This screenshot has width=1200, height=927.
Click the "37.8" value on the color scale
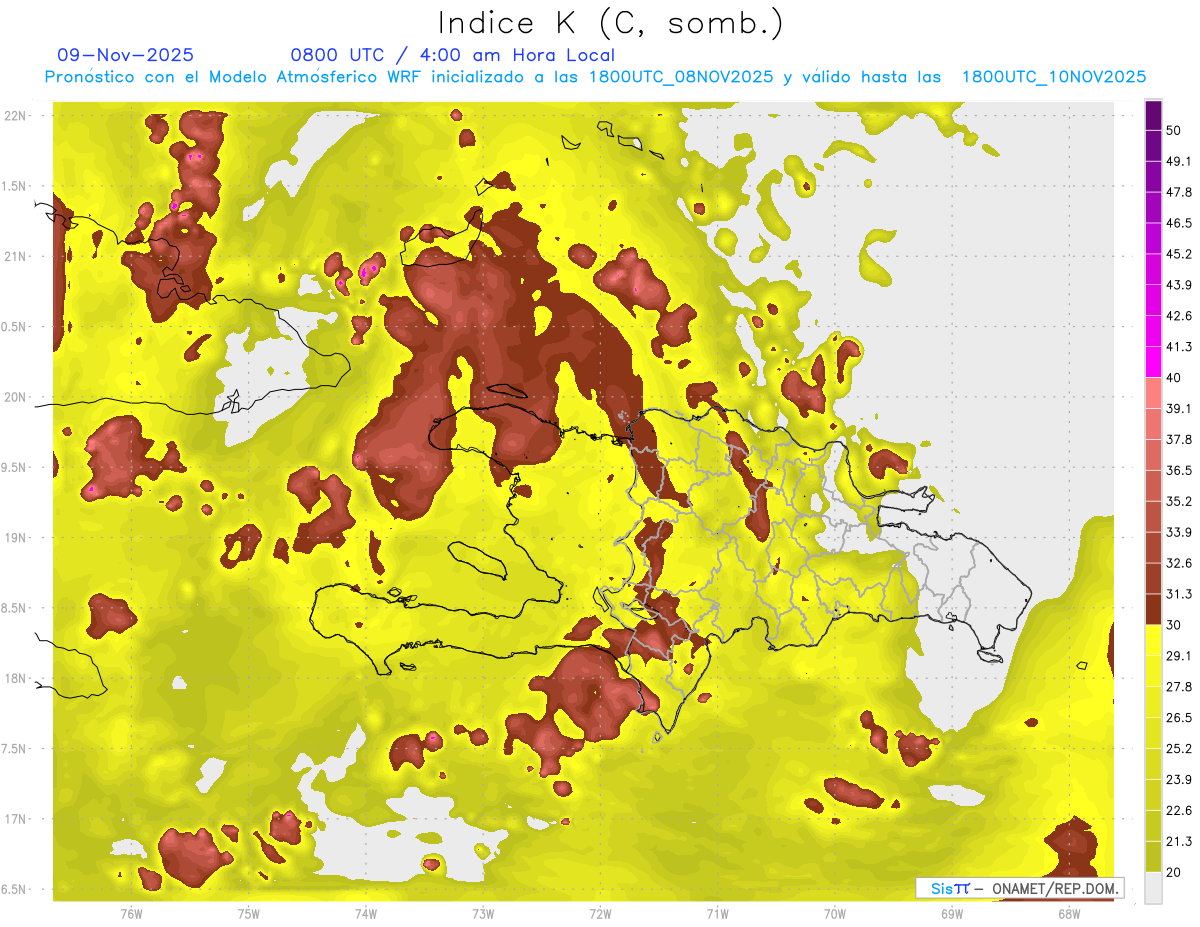pyautogui.click(x=1179, y=439)
